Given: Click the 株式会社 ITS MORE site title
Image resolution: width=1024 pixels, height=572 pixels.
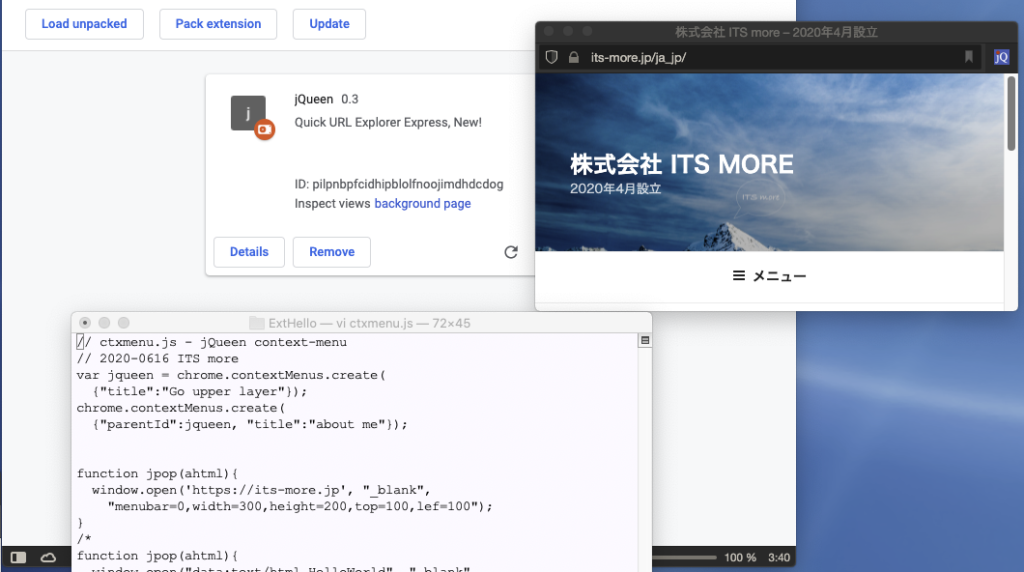Looking at the screenshot, I should tap(681, 164).
